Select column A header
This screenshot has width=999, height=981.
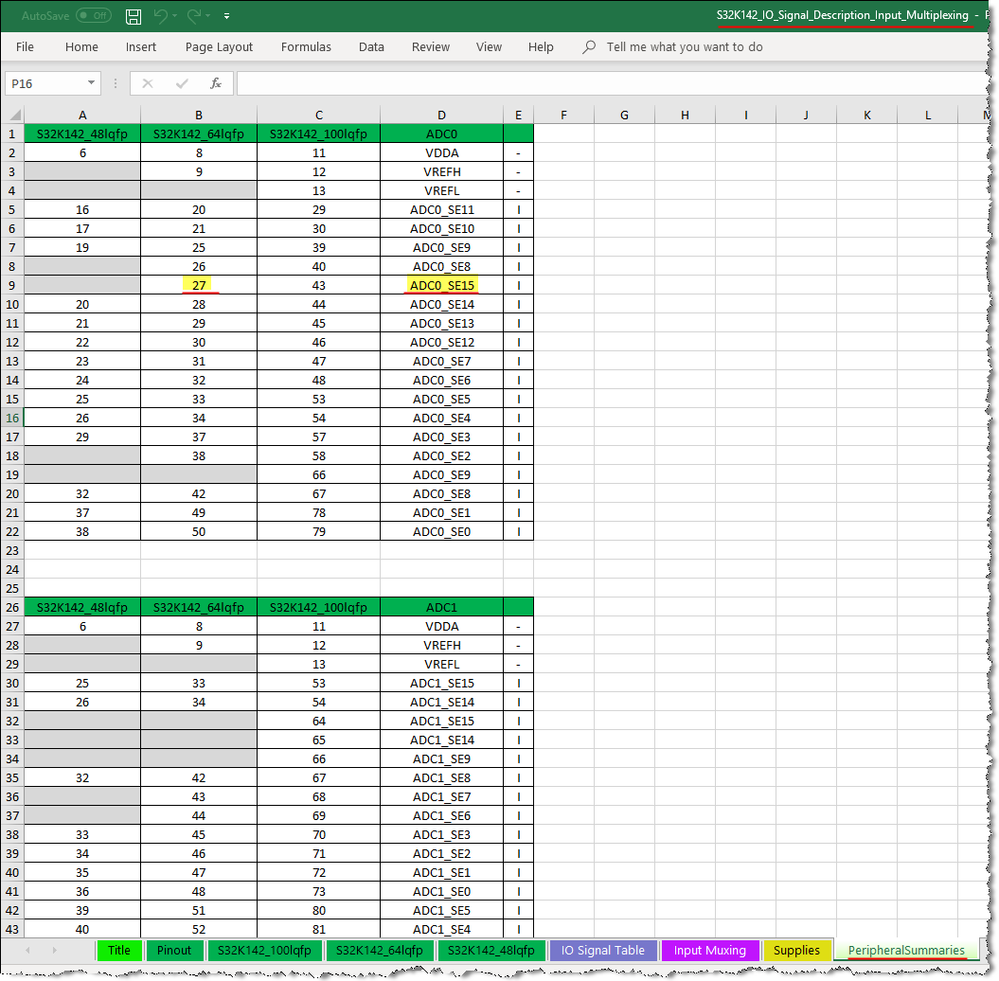coord(82,115)
